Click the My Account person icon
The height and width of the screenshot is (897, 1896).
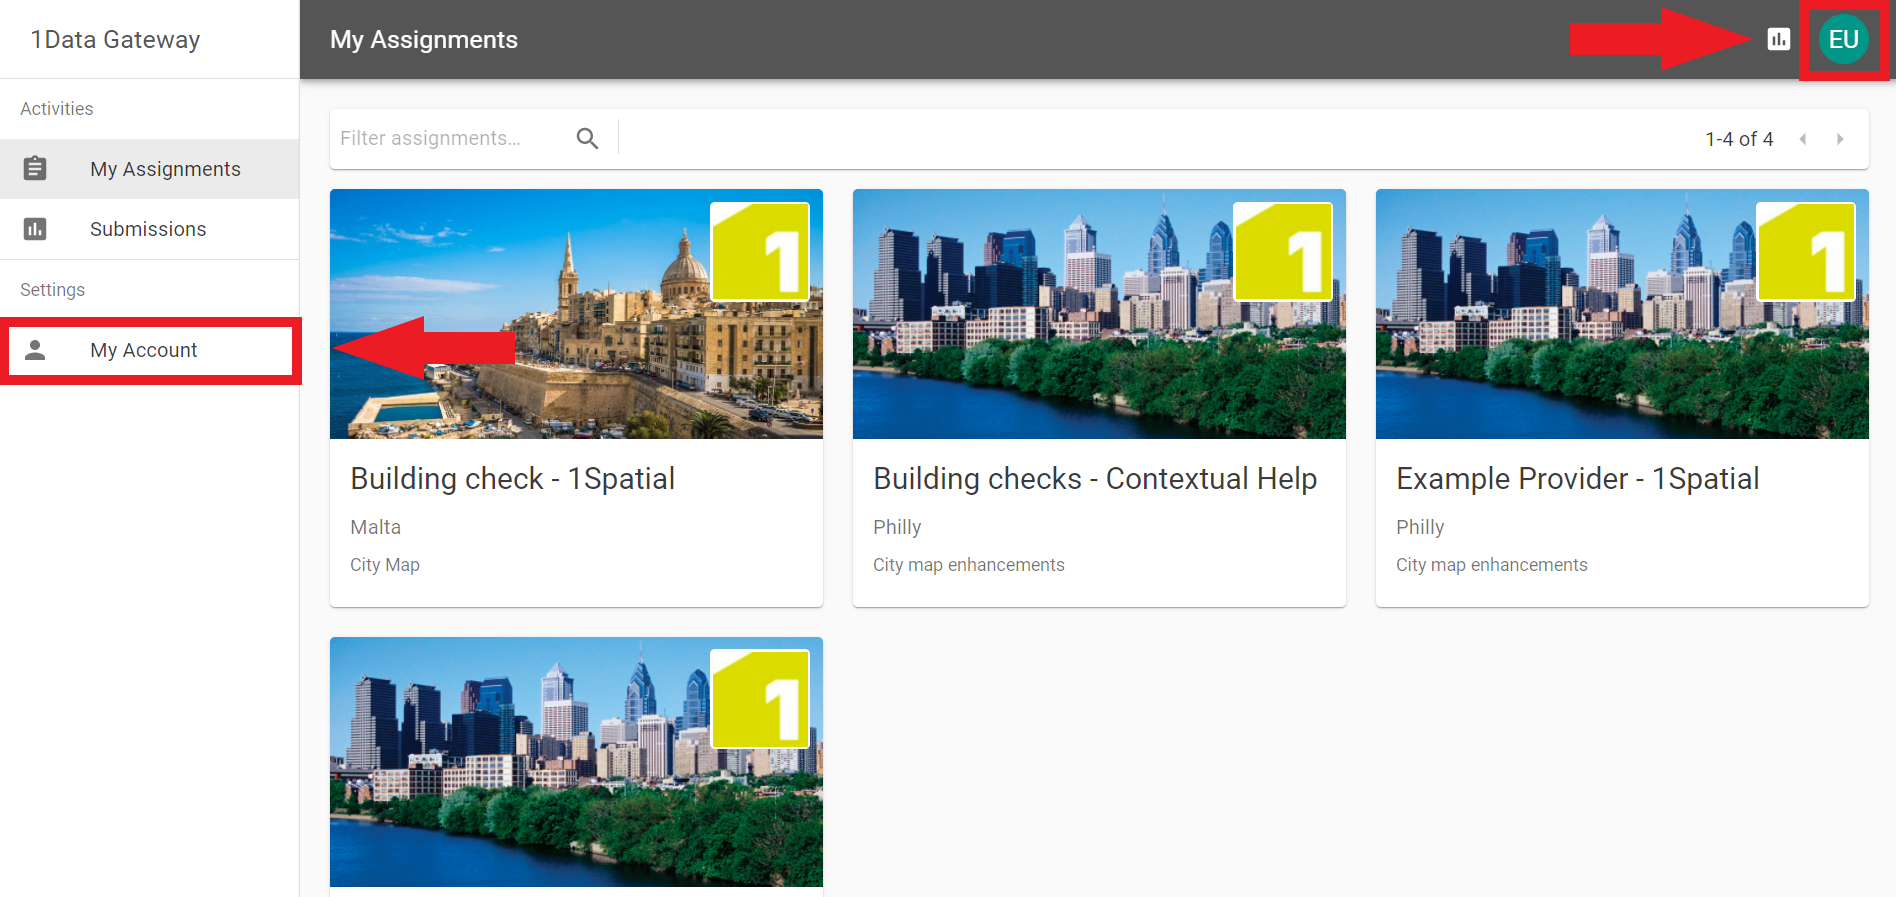pyautogui.click(x=35, y=350)
